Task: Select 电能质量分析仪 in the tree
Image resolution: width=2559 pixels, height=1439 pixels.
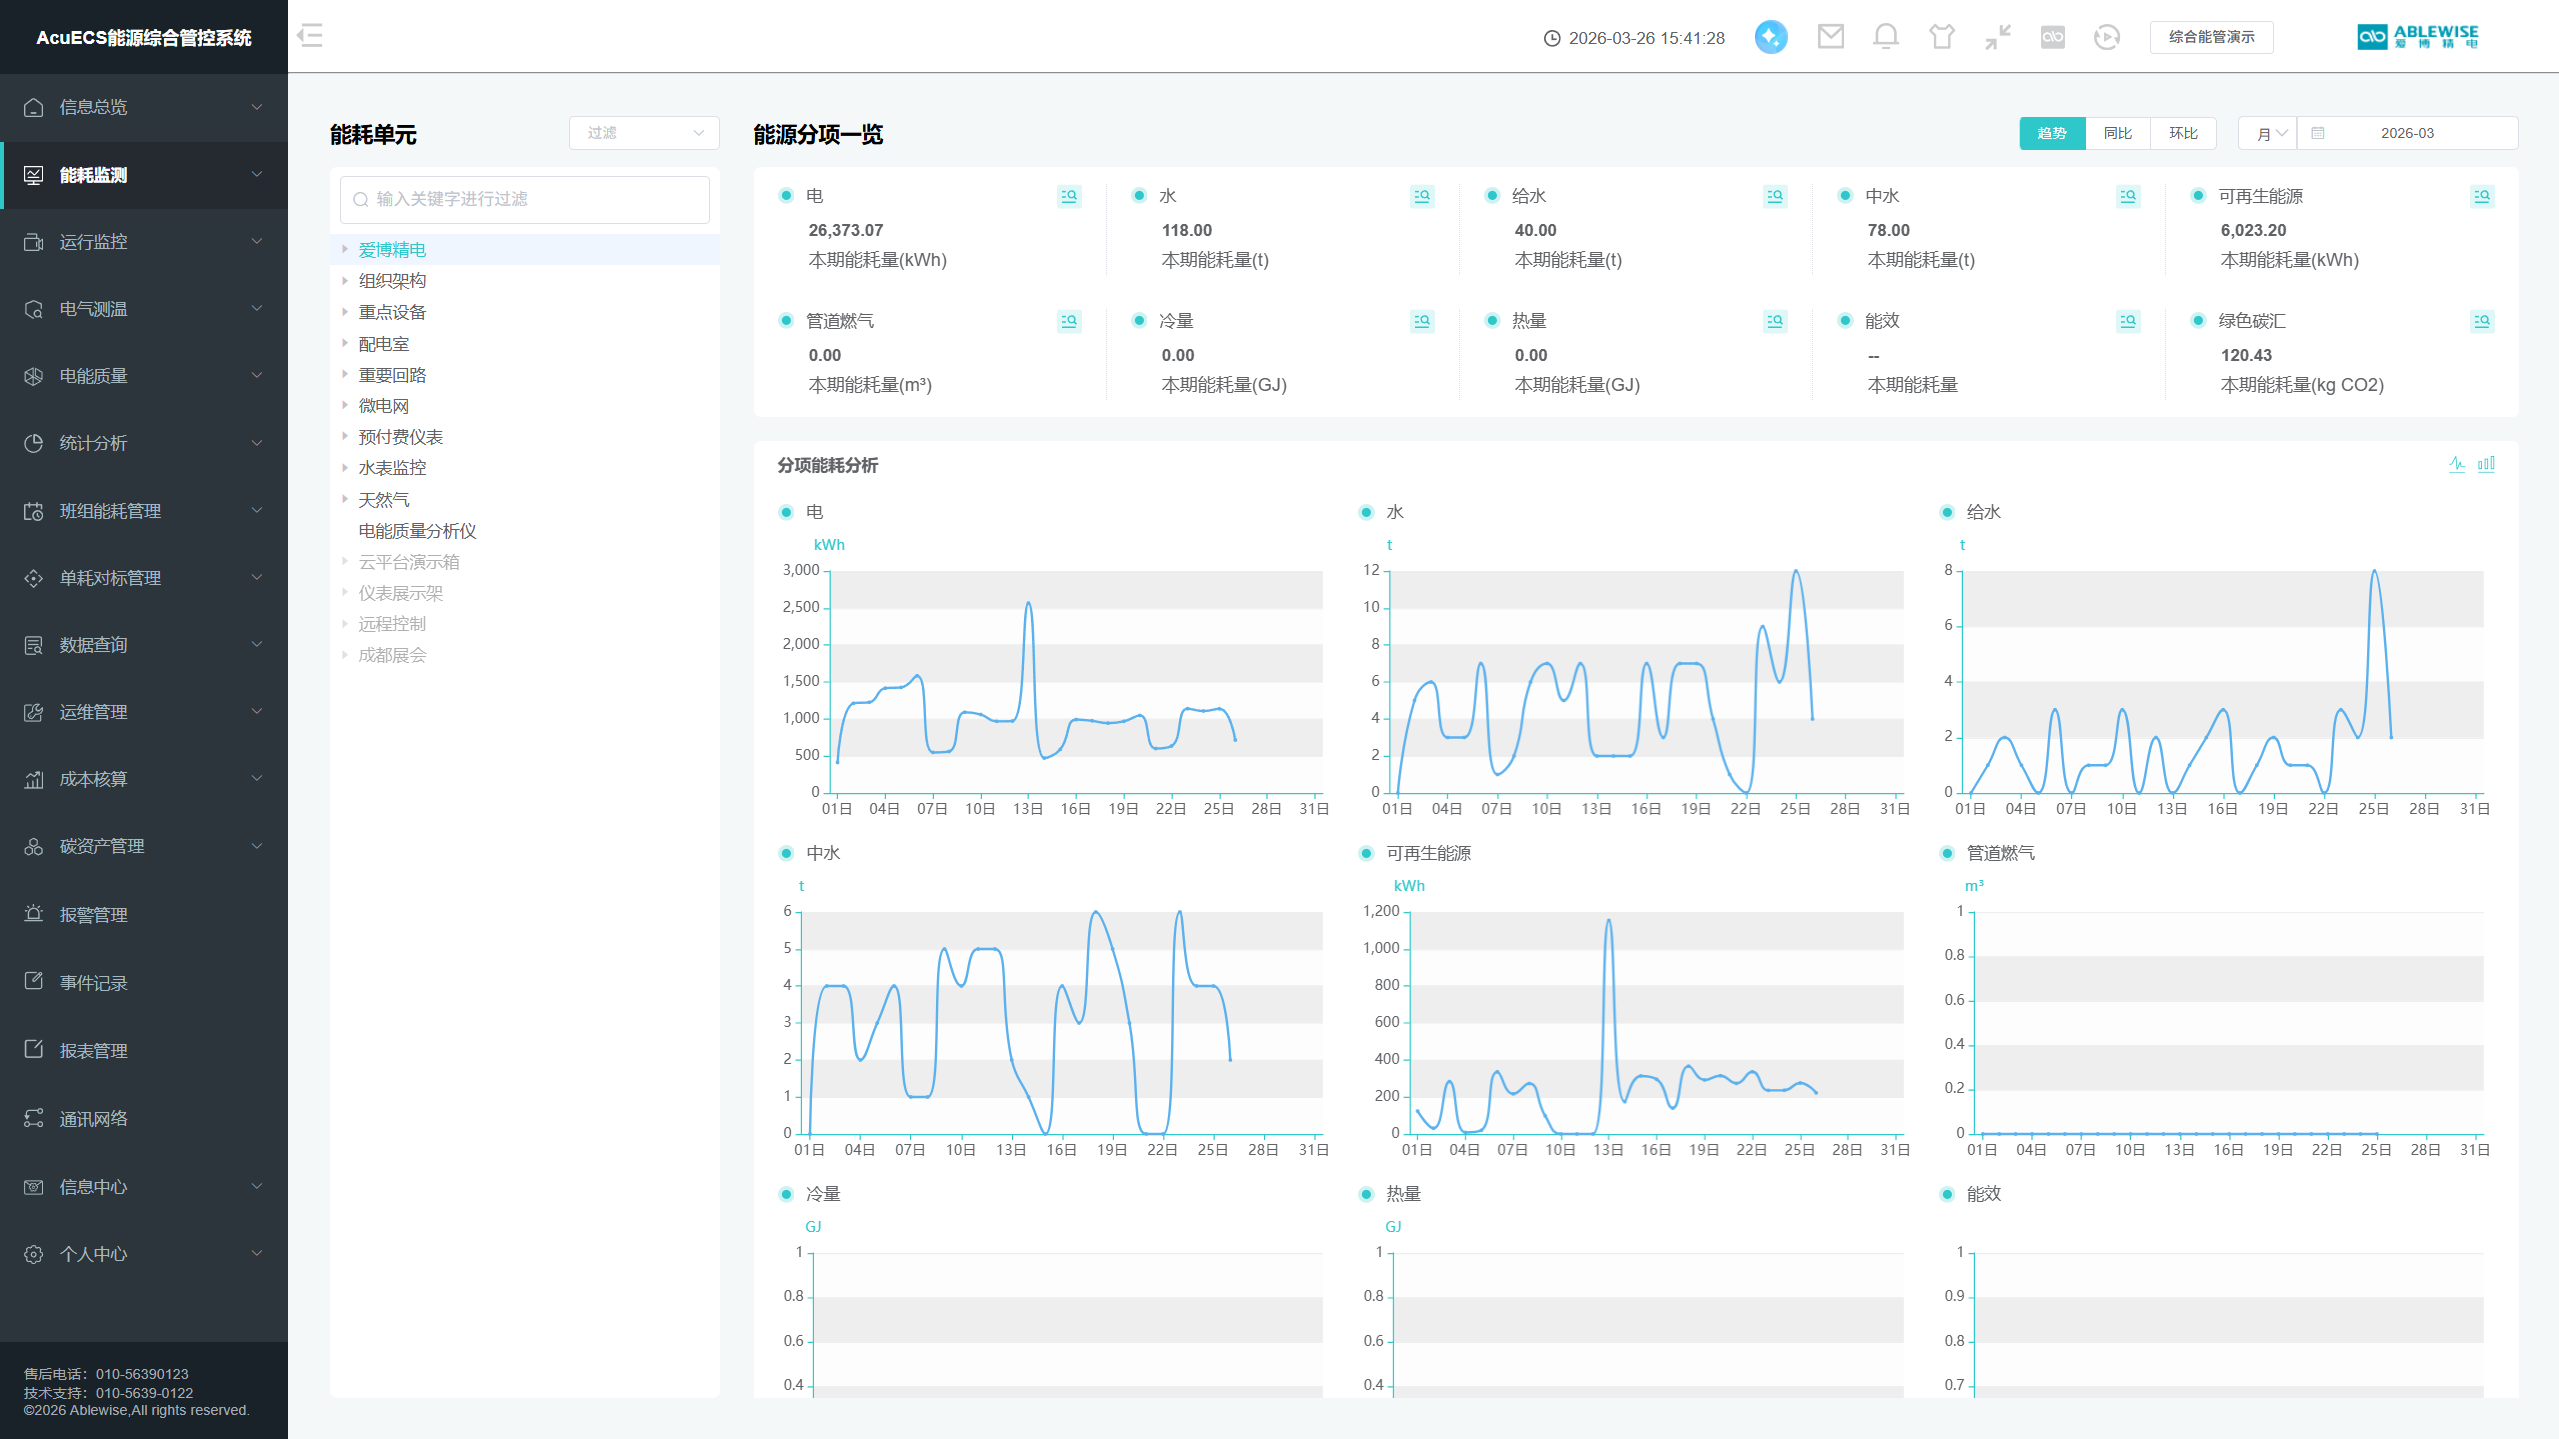Action: pos(417,531)
